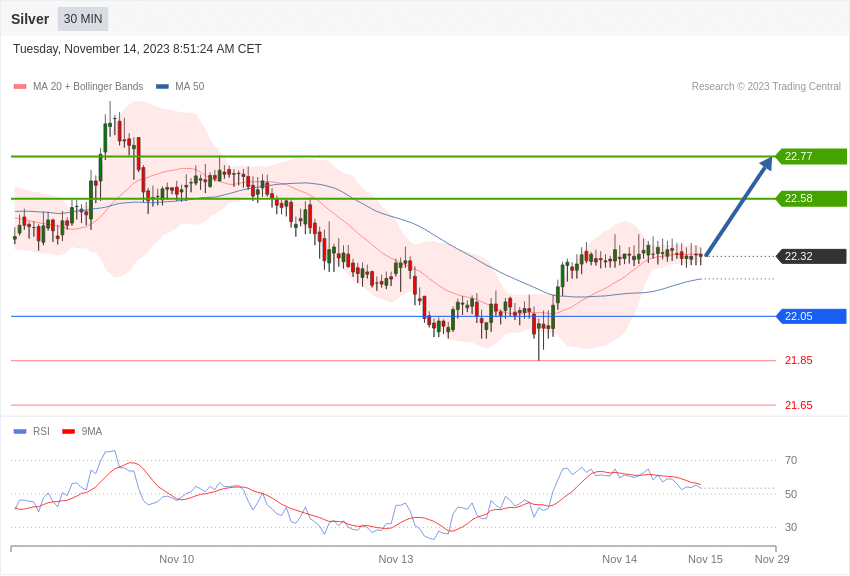Click the 22.32 current price tag
The height and width of the screenshot is (576, 850).
click(812, 256)
